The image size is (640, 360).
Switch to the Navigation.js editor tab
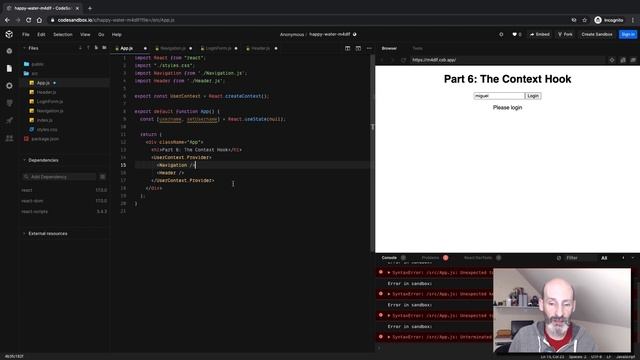click(x=173, y=48)
